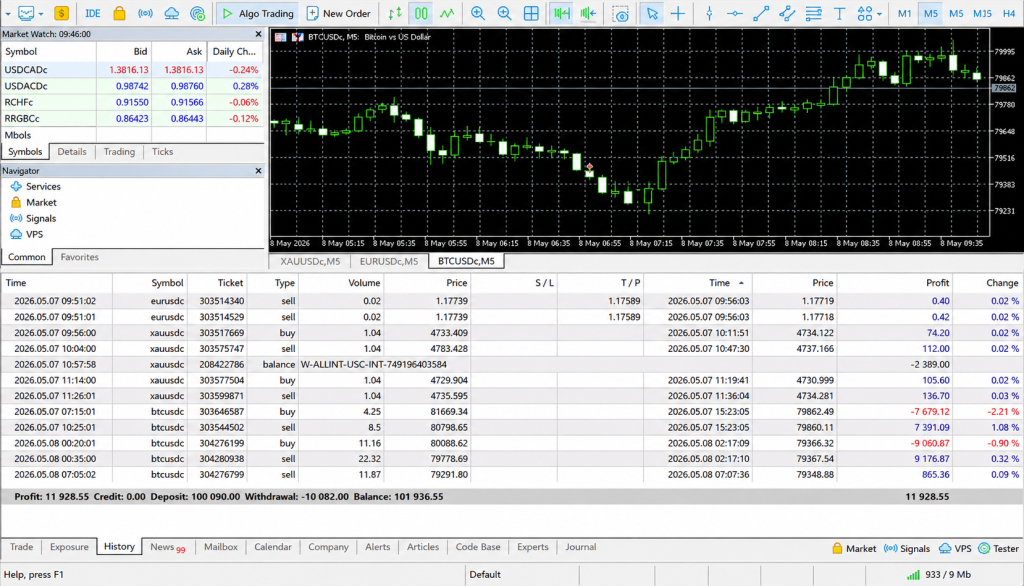Click Market button in bottom right bar
Viewport: 1024px width, 586px height.
[x=854, y=549]
